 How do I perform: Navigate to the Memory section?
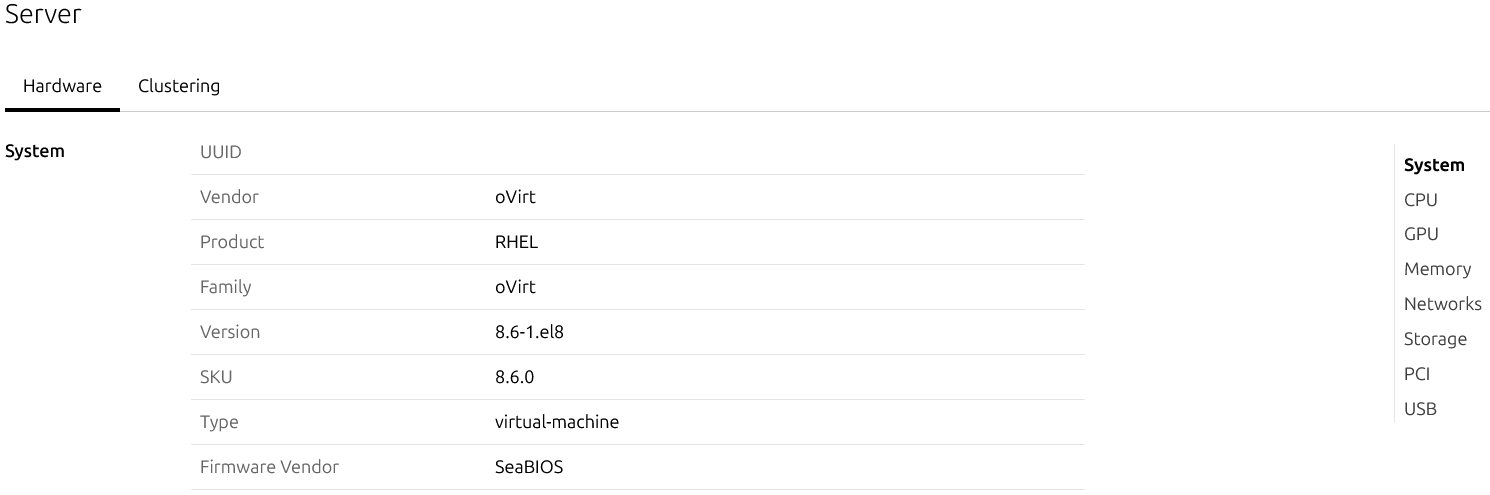coord(1437,269)
